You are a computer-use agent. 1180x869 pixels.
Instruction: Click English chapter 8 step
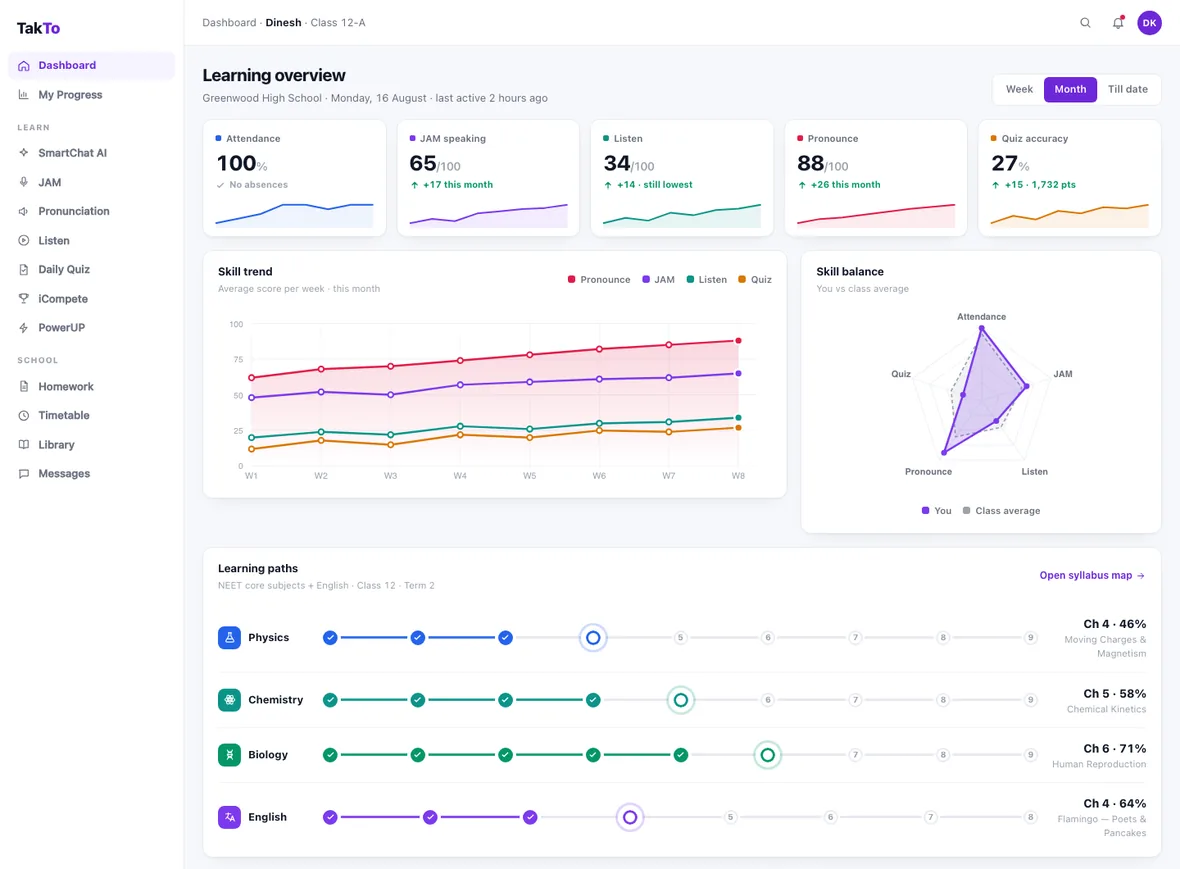[x=1030, y=817]
